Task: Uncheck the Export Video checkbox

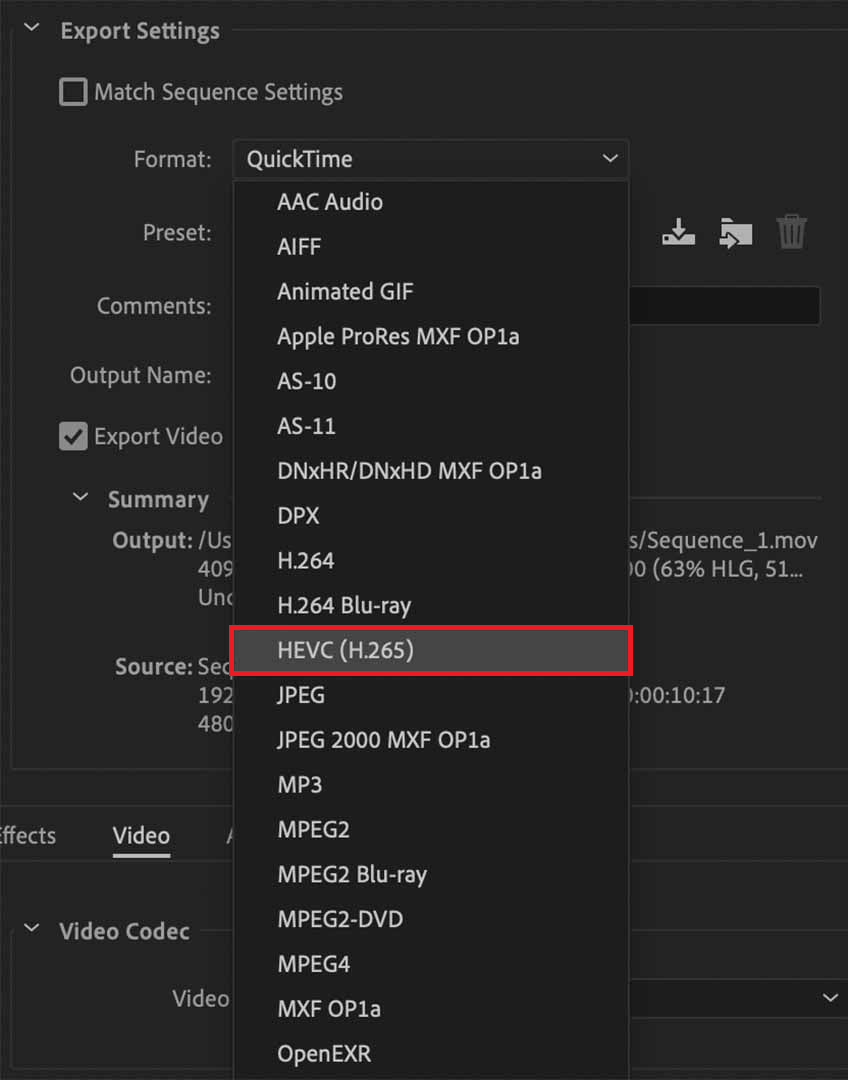Action: click(73, 436)
